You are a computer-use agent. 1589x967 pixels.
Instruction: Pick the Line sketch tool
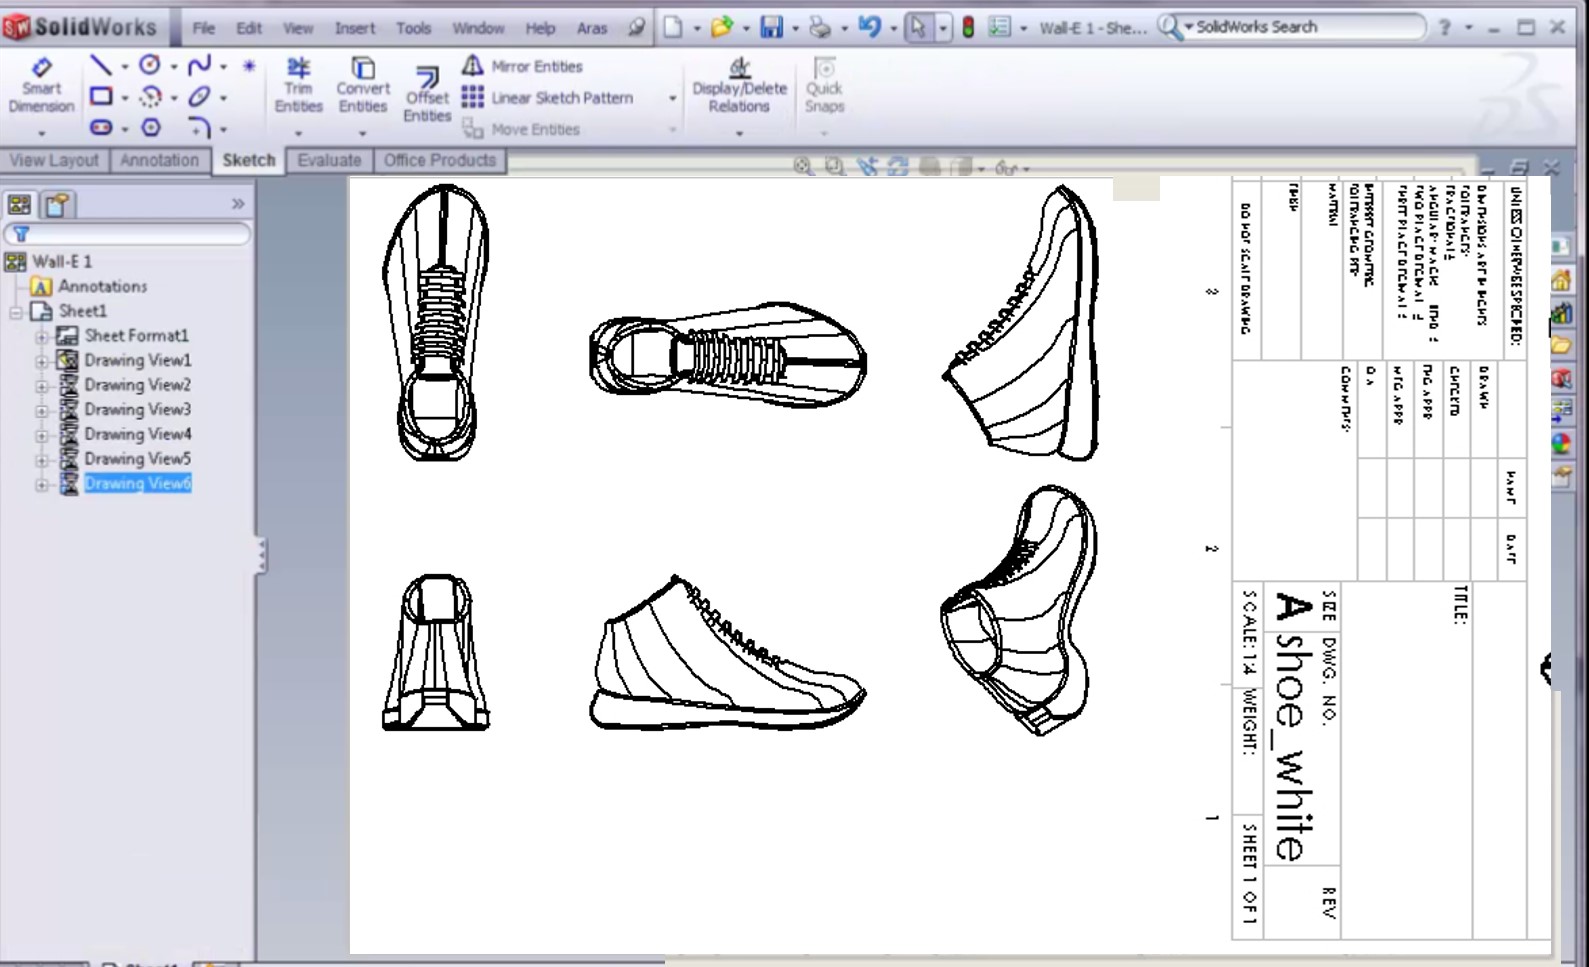point(101,66)
